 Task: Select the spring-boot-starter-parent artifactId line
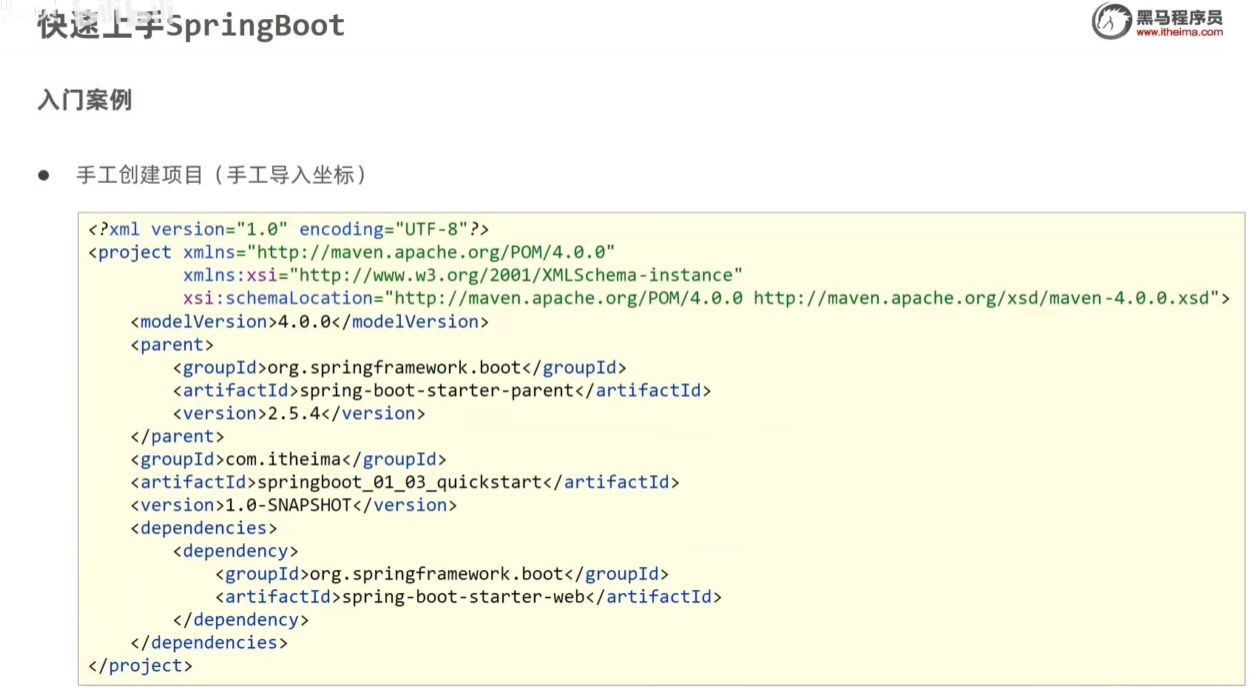pyautogui.click(x=442, y=390)
